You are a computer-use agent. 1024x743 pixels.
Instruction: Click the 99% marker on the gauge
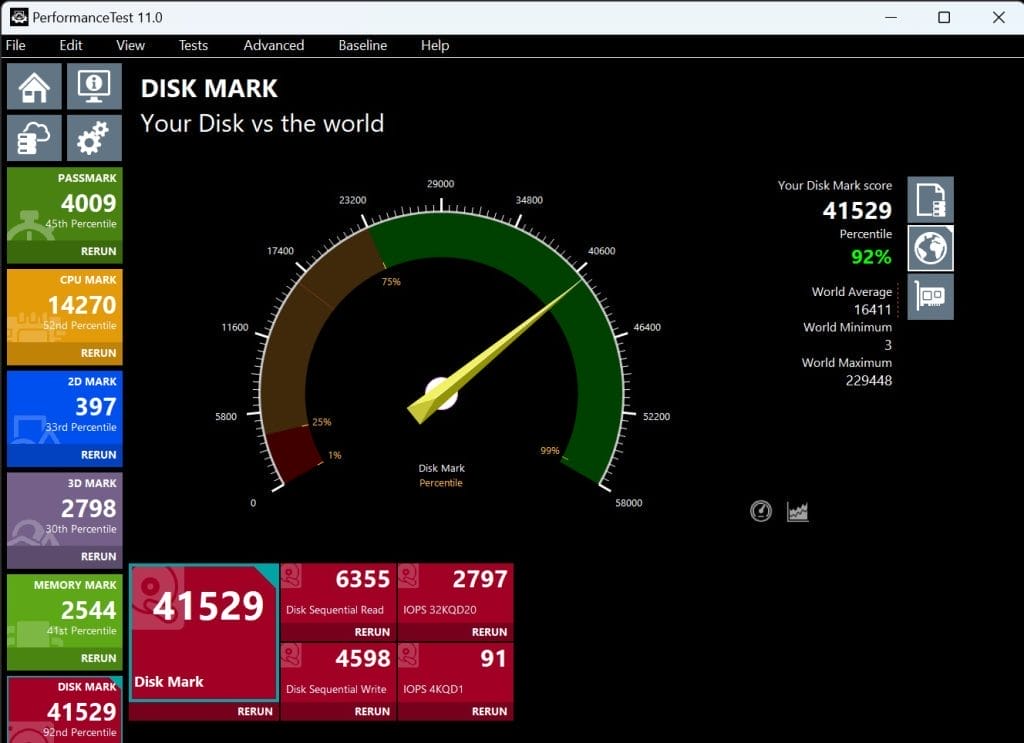click(x=550, y=451)
